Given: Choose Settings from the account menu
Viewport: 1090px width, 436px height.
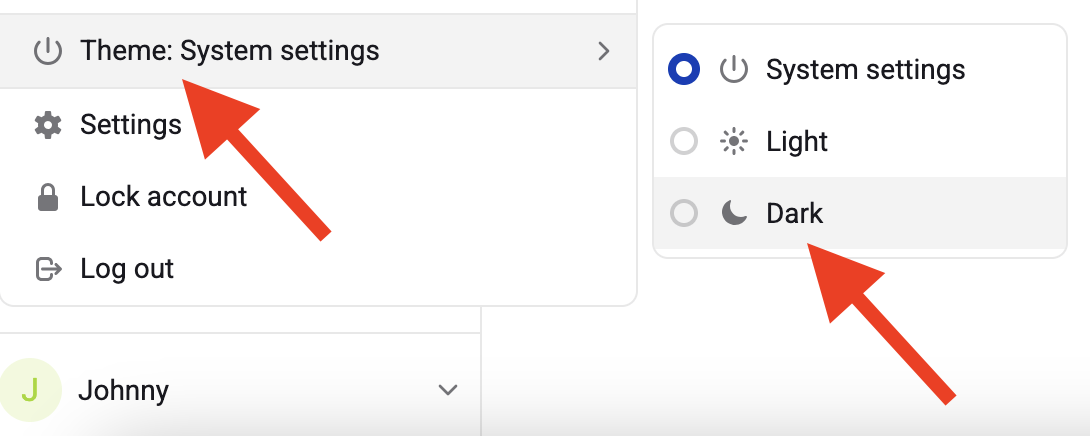Looking at the screenshot, I should pyautogui.click(x=131, y=125).
